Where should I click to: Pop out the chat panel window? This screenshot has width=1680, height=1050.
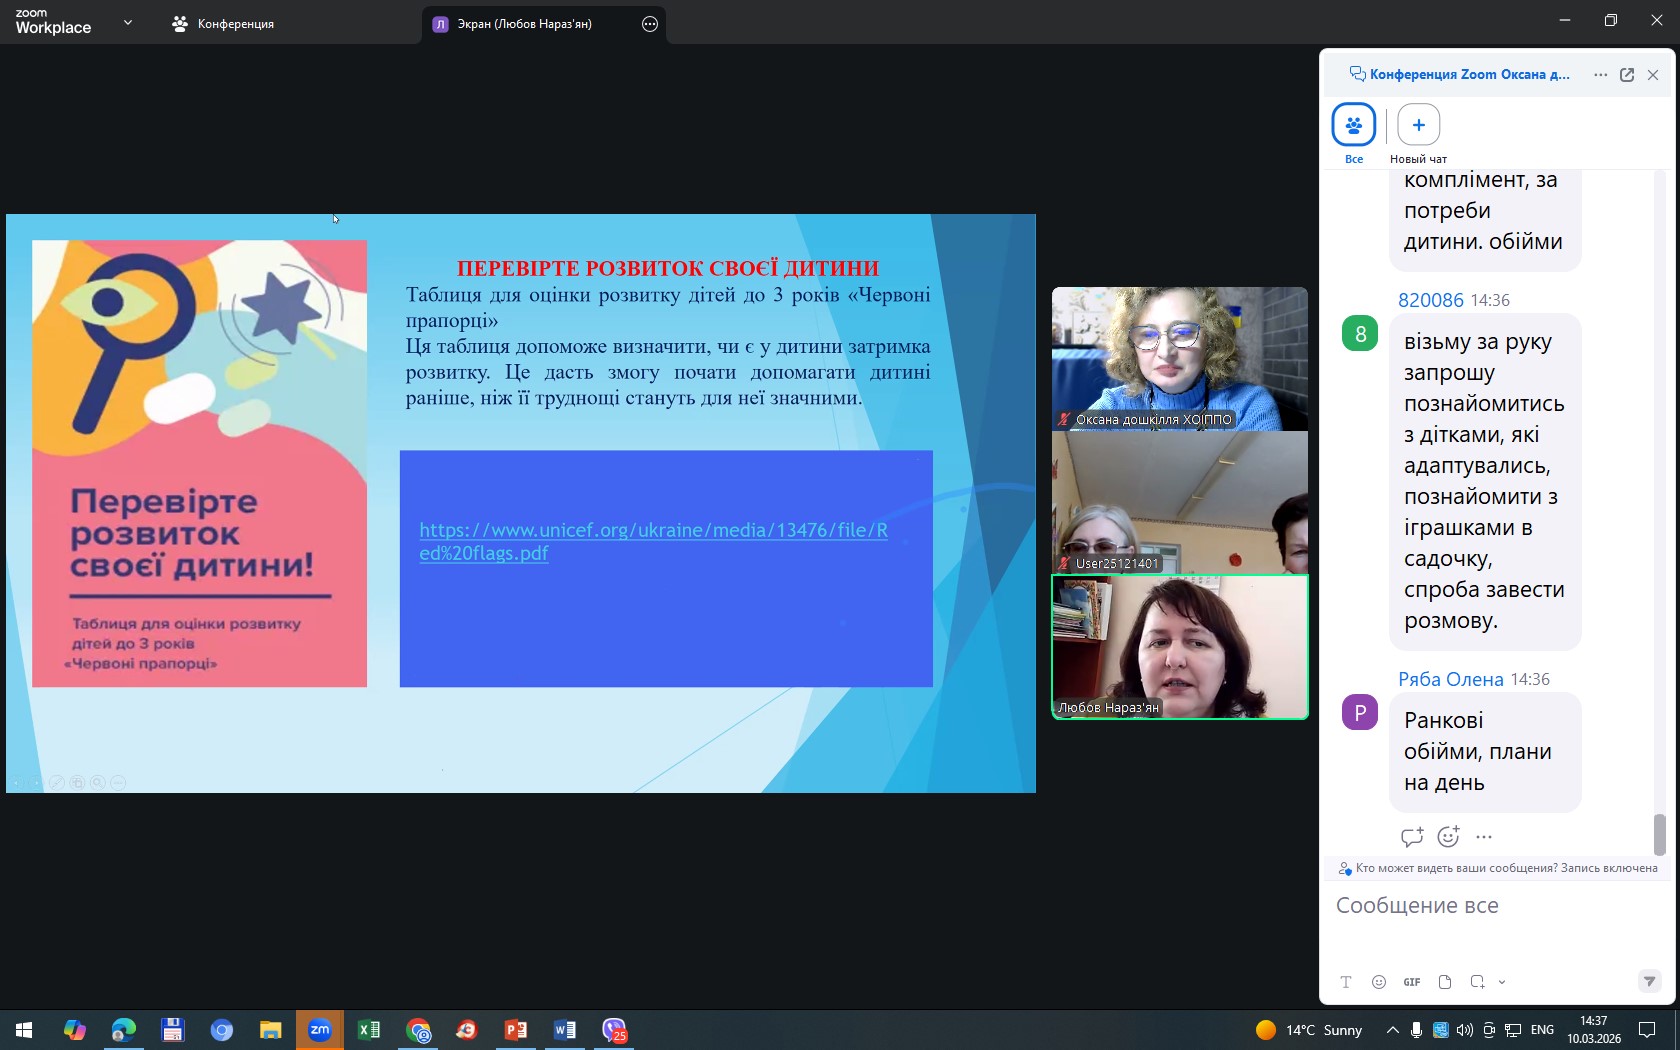point(1627,75)
